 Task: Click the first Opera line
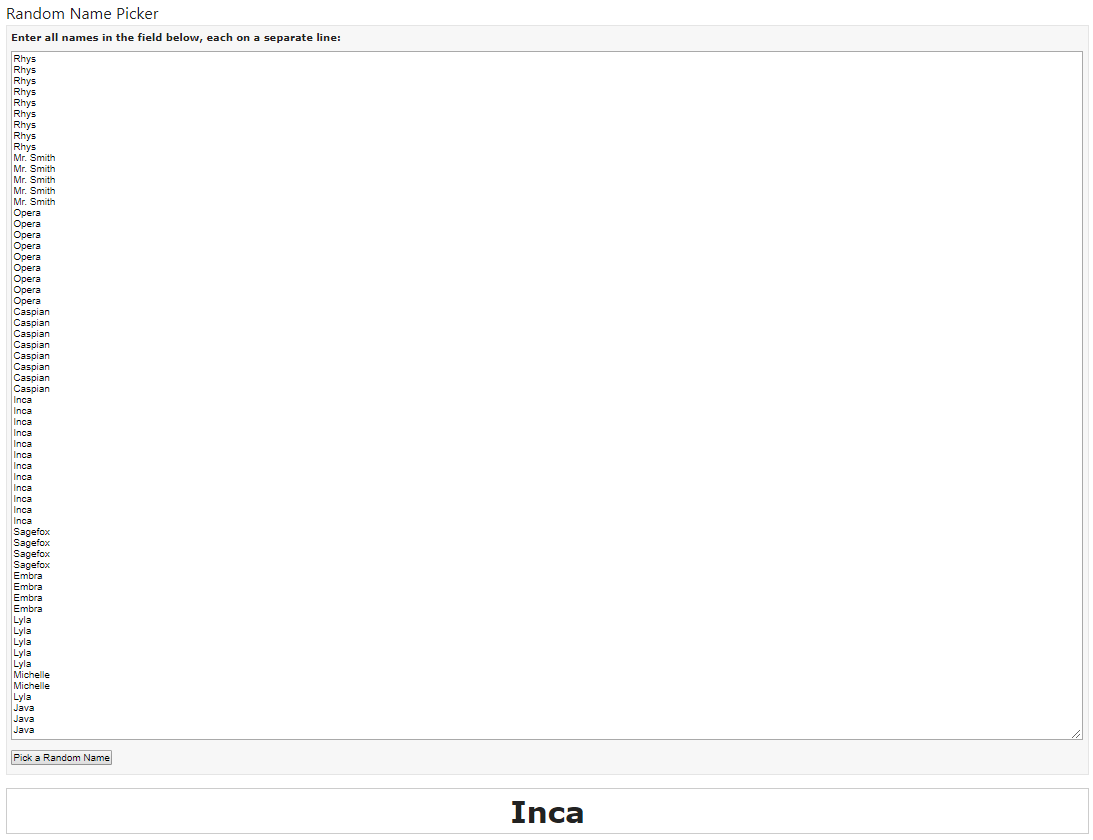point(27,213)
